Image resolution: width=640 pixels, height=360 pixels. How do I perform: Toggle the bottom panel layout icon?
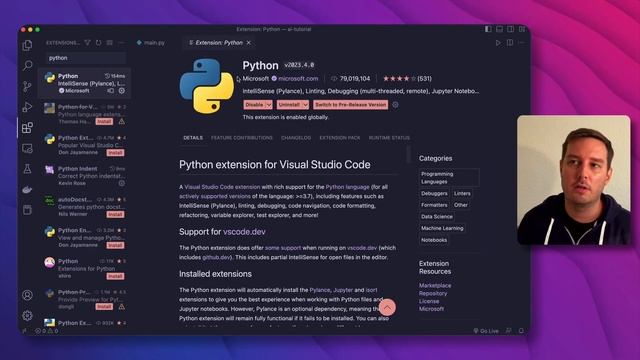(x=499, y=29)
